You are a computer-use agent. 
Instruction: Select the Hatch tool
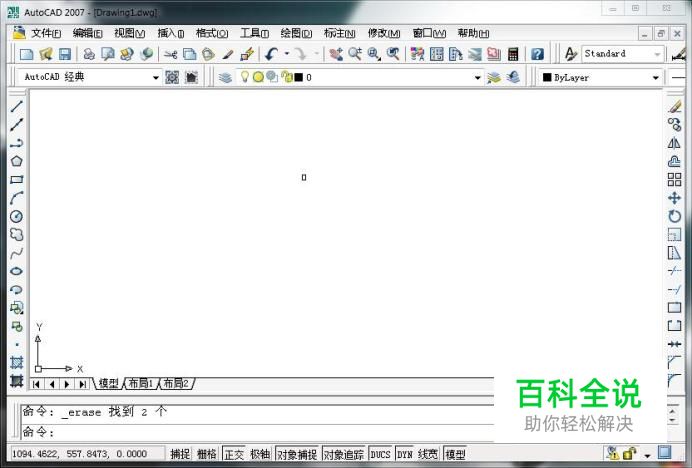[16, 362]
